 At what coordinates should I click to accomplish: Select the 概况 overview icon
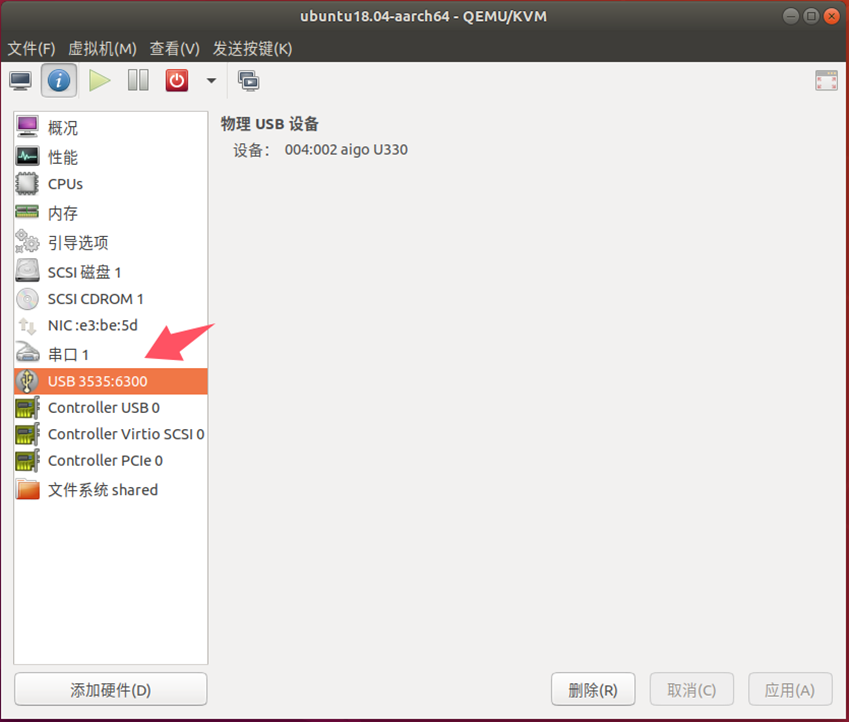point(27,127)
